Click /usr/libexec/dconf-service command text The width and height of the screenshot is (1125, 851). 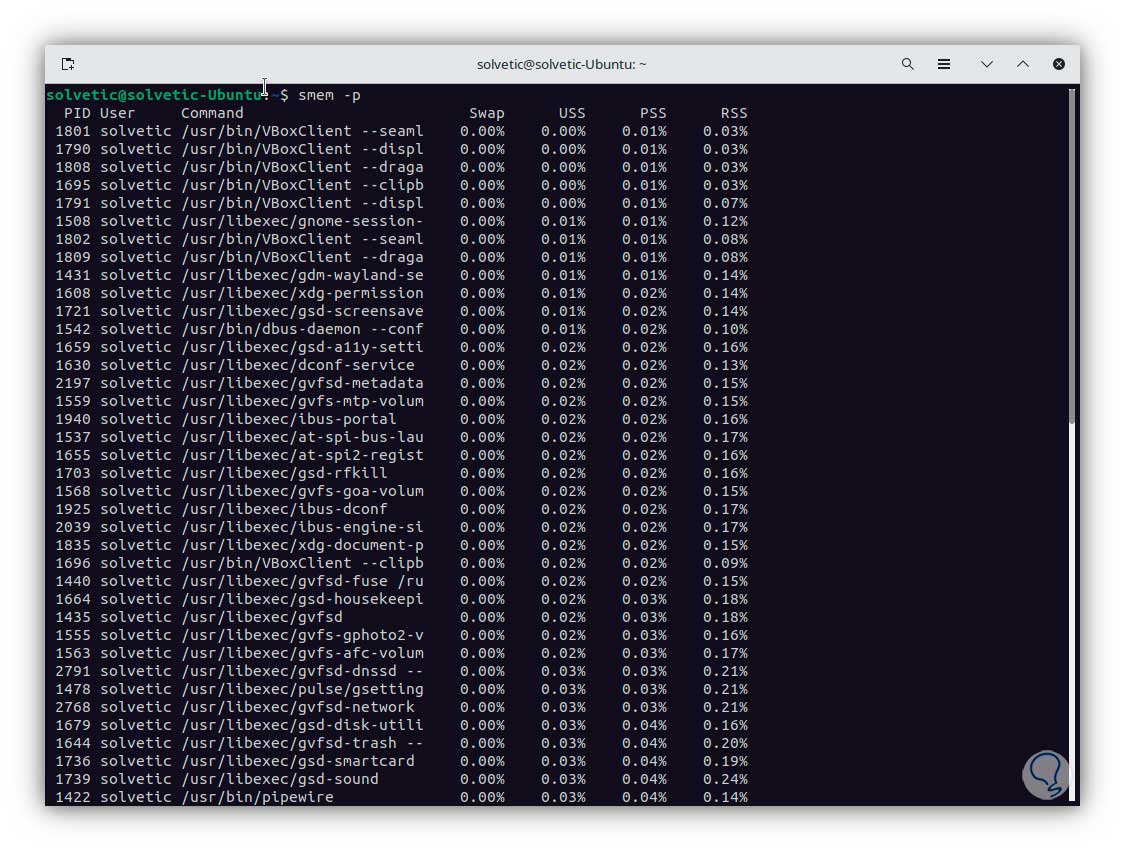tap(298, 365)
